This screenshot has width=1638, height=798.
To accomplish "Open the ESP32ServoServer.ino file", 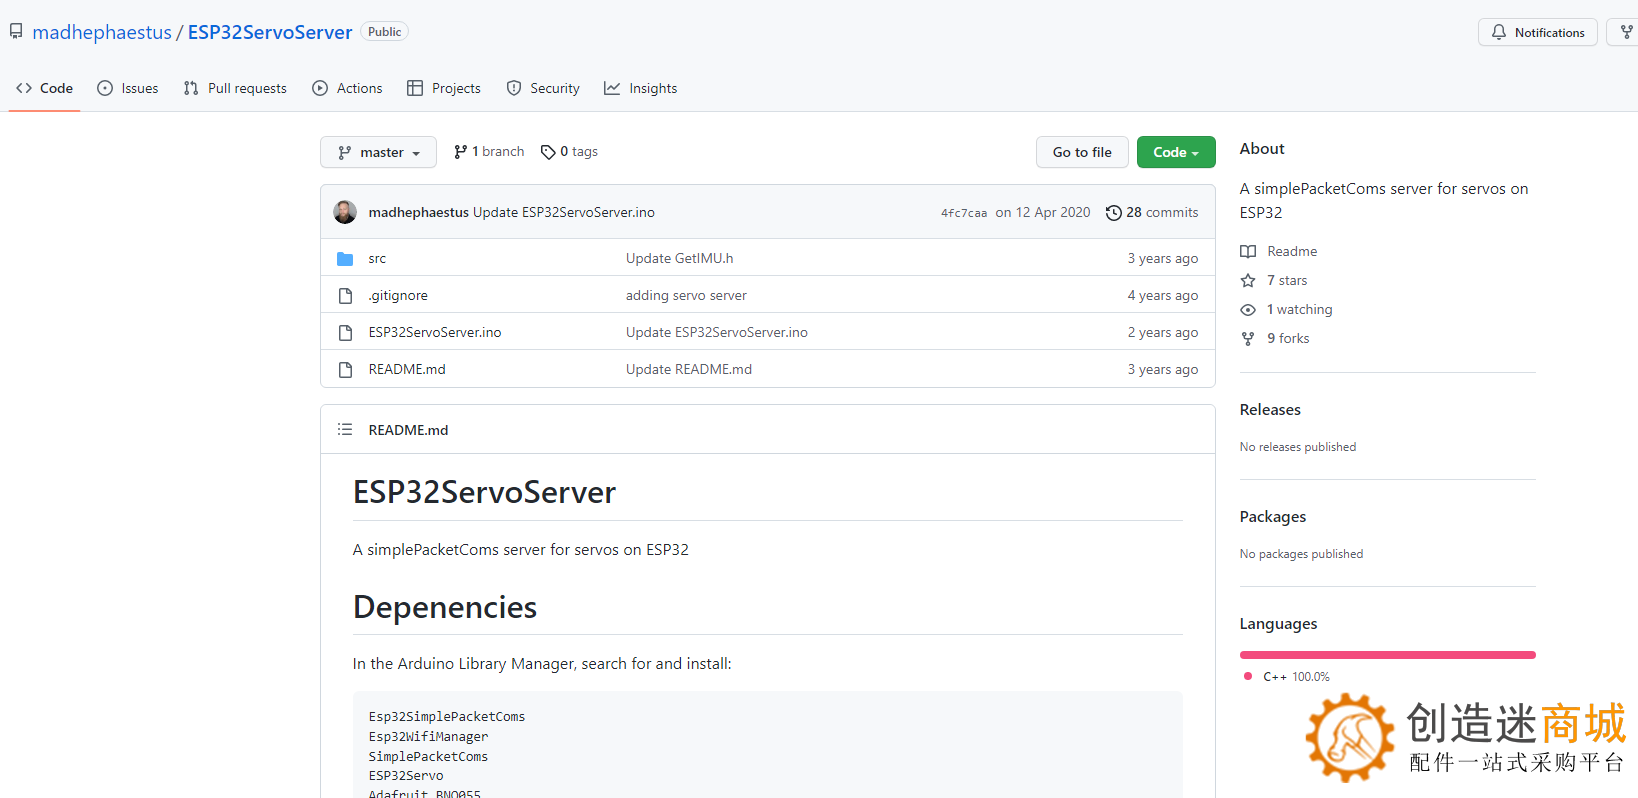I will (435, 332).
